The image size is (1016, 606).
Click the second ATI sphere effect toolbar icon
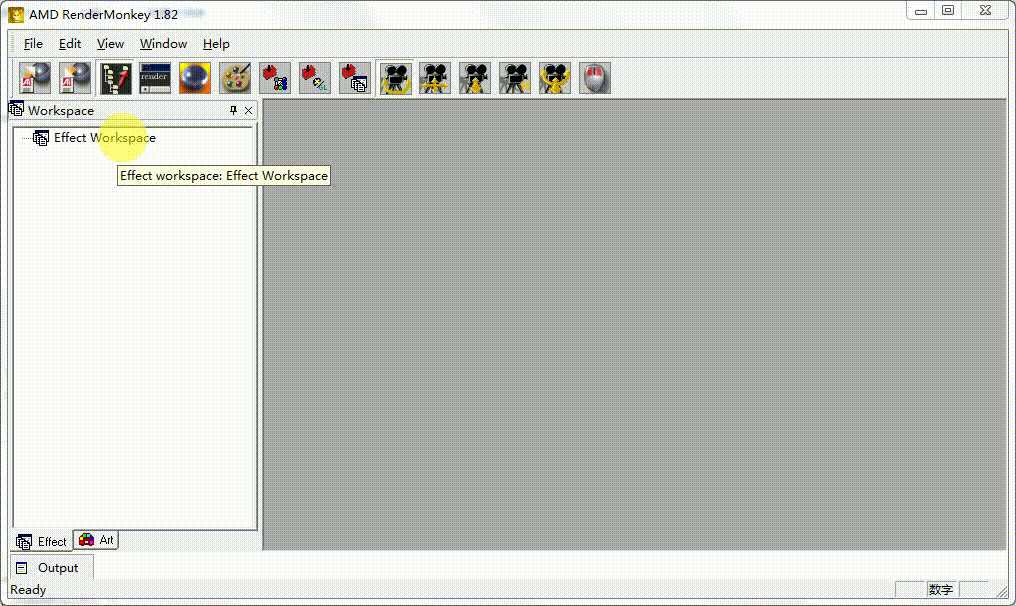click(75, 78)
